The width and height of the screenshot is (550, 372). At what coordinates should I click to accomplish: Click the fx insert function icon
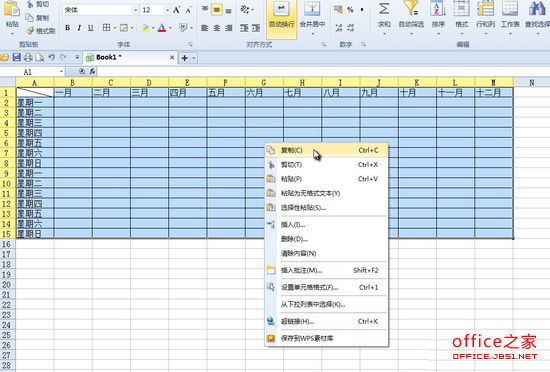(x=92, y=72)
